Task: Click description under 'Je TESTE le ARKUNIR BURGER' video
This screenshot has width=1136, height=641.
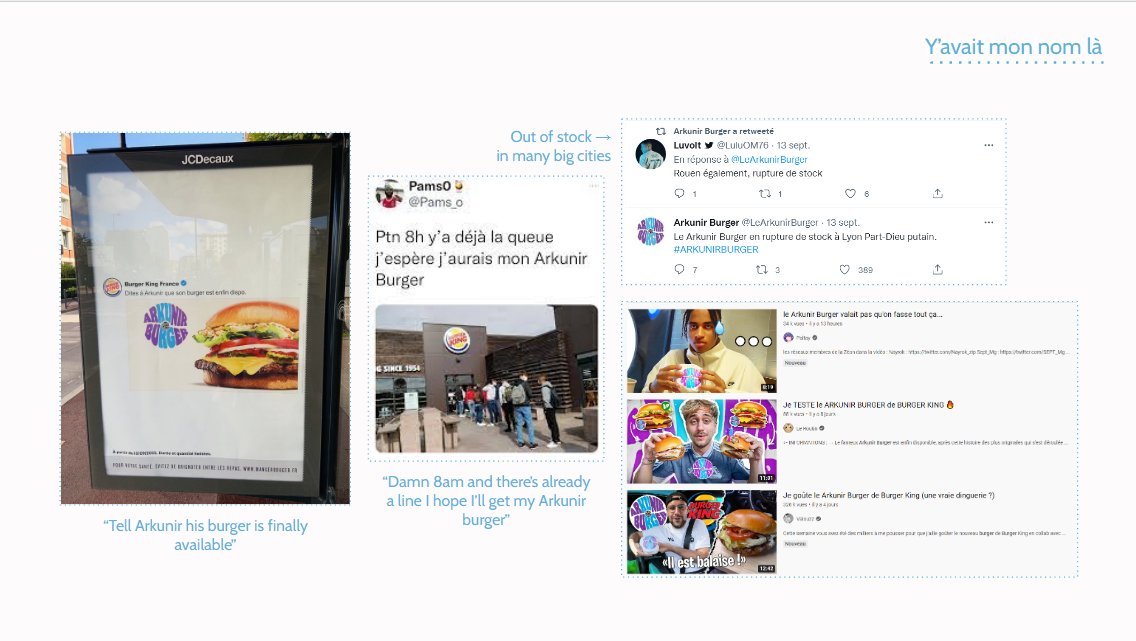Action: (x=924, y=442)
